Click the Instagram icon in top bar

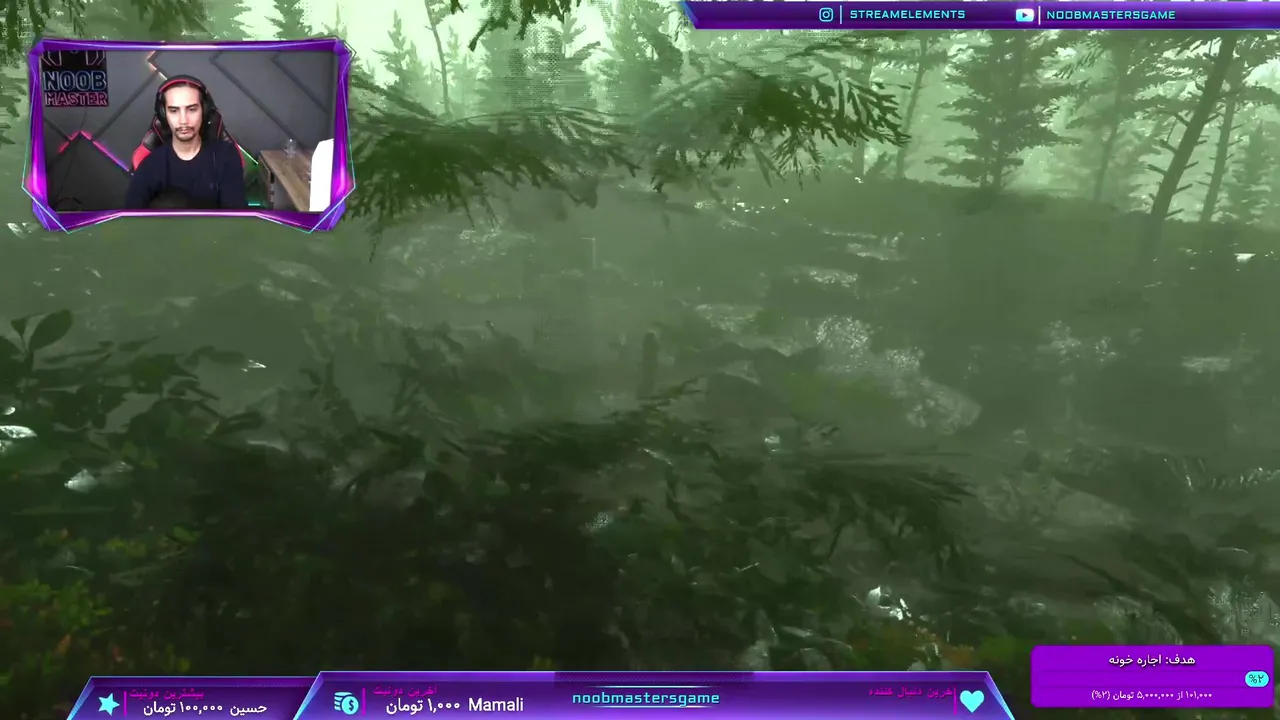click(826, 14)
